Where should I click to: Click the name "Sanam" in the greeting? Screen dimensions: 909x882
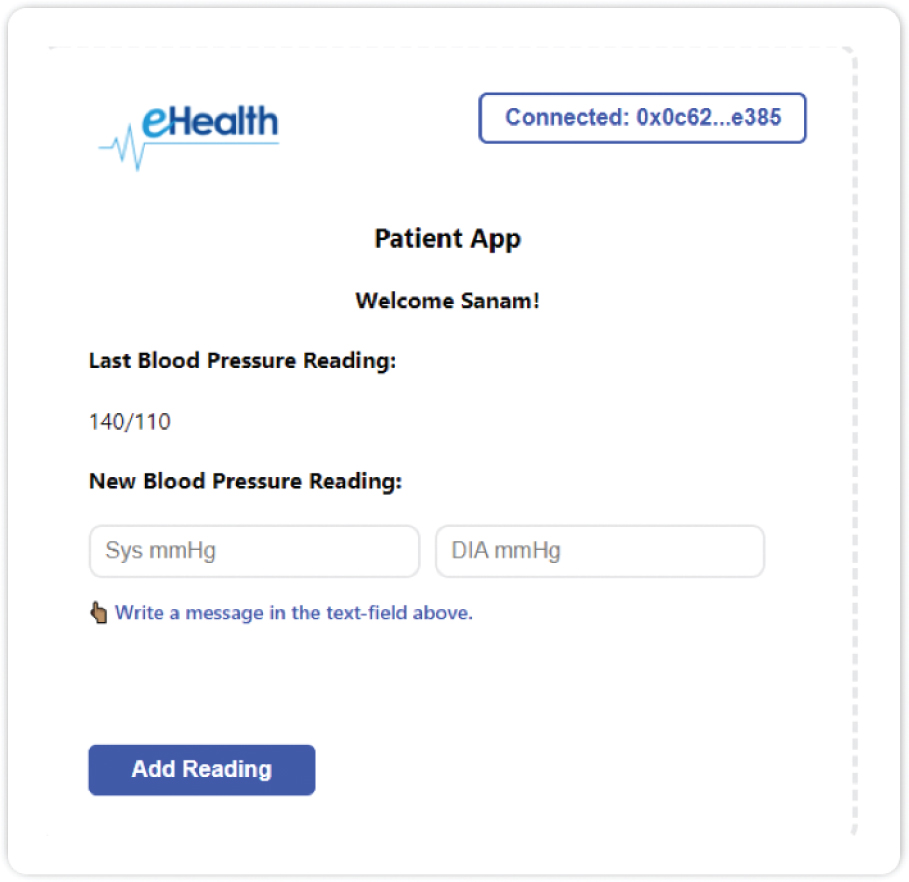point(503,301)
